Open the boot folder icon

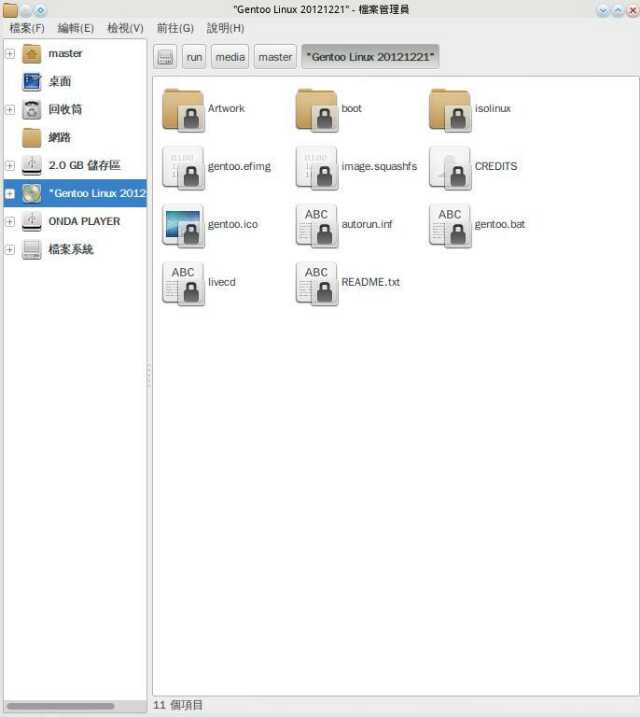[316, 110]
